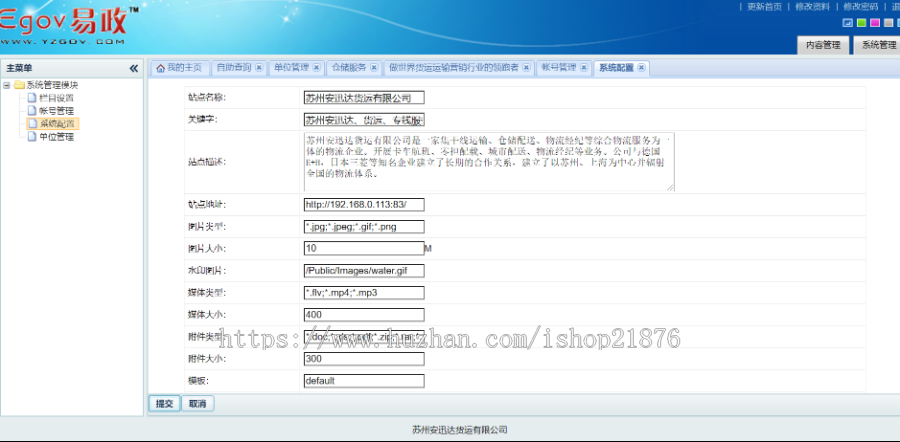The width and height of the screenshot is (900, 442).
Task: Click the 取消 cancel button
Action: (197, 404)
